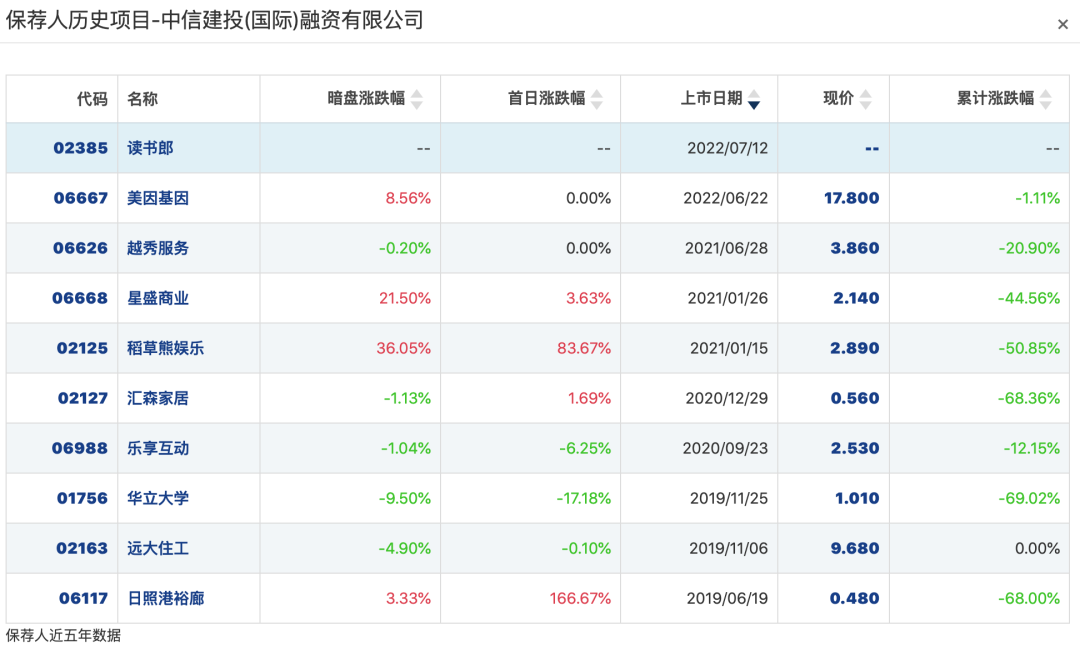1080x646 pixels.
Task: Close the sponsor history dialog
Action: point(1063,24)
